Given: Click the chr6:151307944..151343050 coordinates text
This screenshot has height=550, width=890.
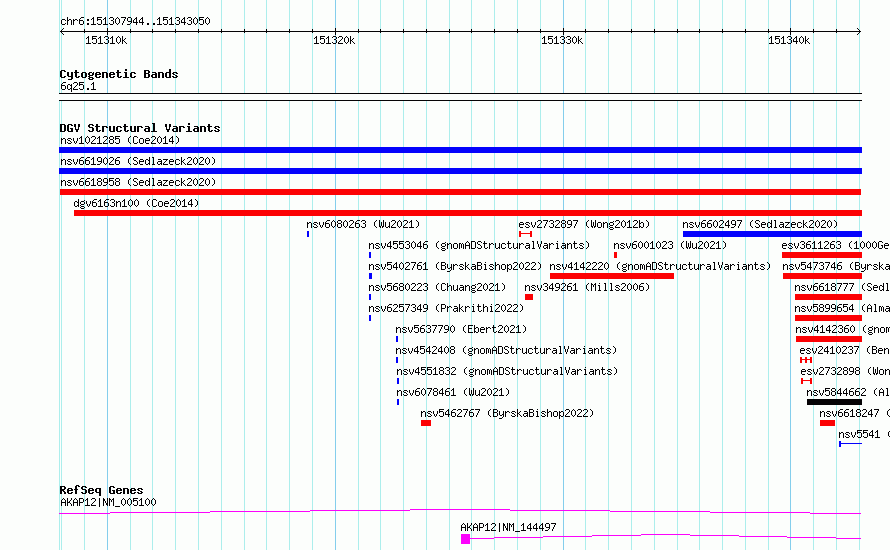Looking at the screenshot, I should (x=135, y=21).
